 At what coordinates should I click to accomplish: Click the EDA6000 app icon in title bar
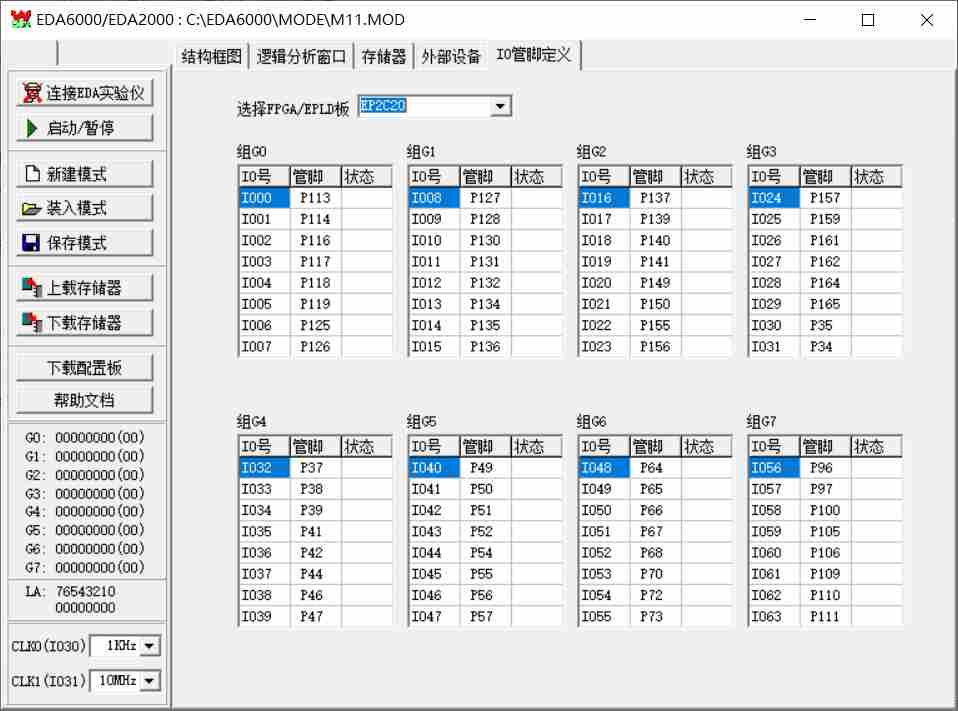(19, 20)
